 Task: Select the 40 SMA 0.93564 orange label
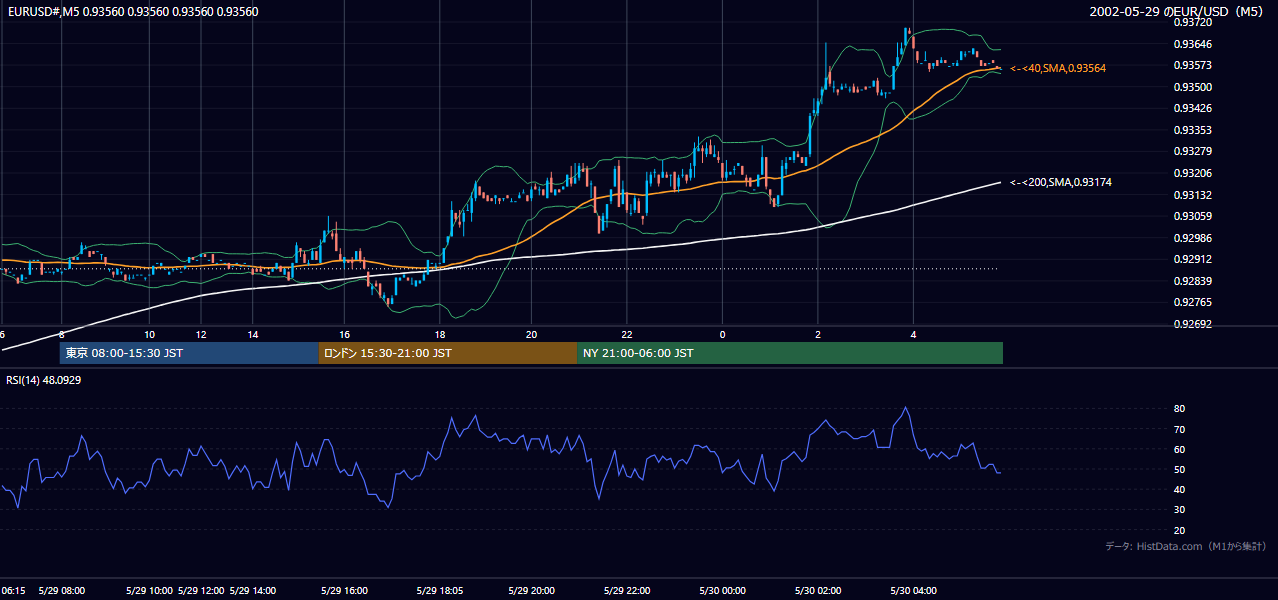(x=1058, y=68)
